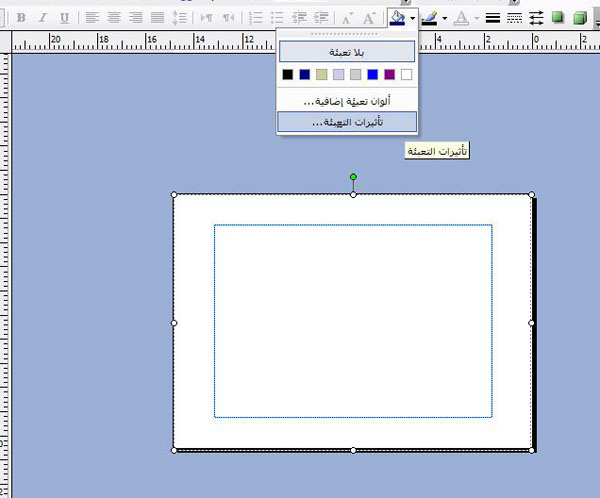Open 'تأثيرات التعبئة...' fill effects entry
The height and width of the screenshot is (498, 600).
346,122
